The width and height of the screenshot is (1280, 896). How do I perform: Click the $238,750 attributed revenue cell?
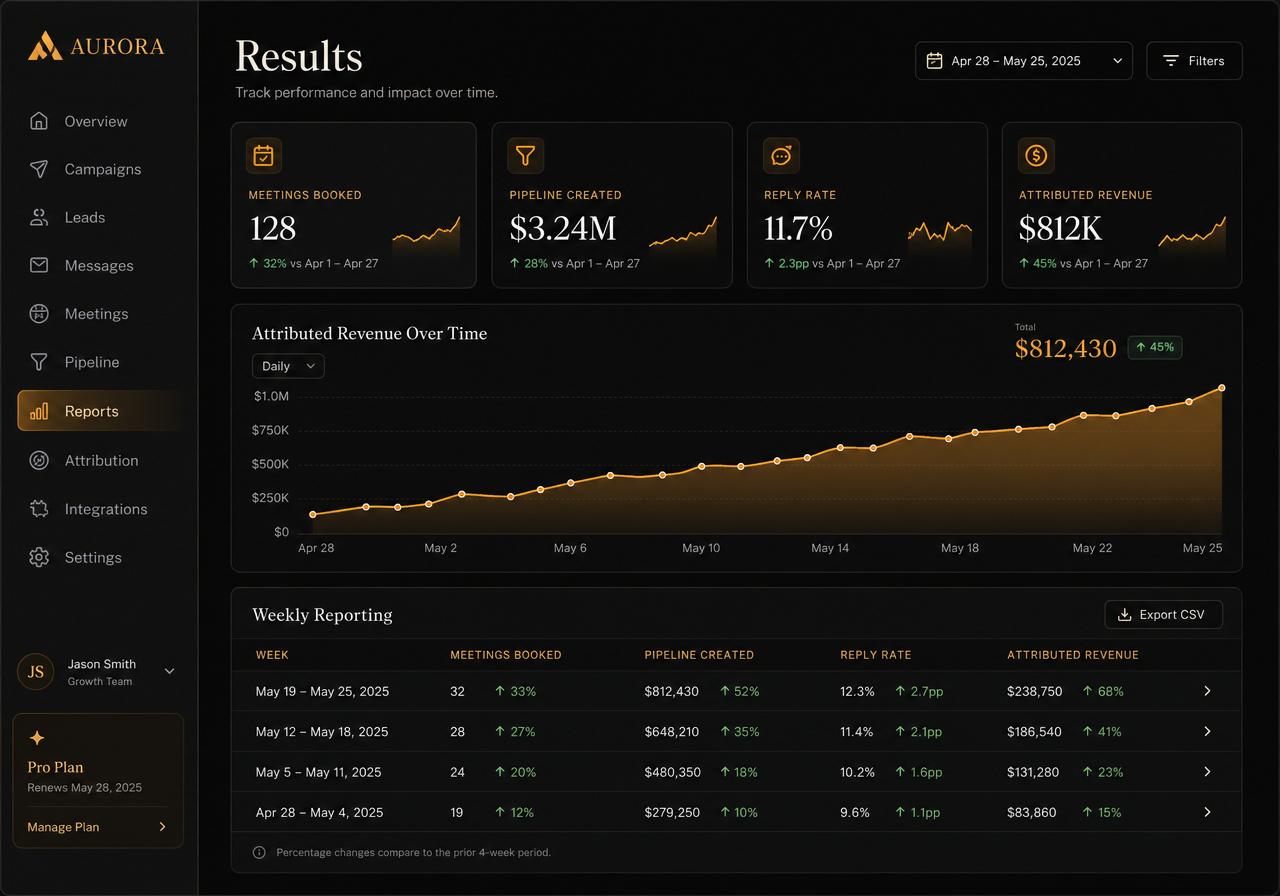(1034, 691)
